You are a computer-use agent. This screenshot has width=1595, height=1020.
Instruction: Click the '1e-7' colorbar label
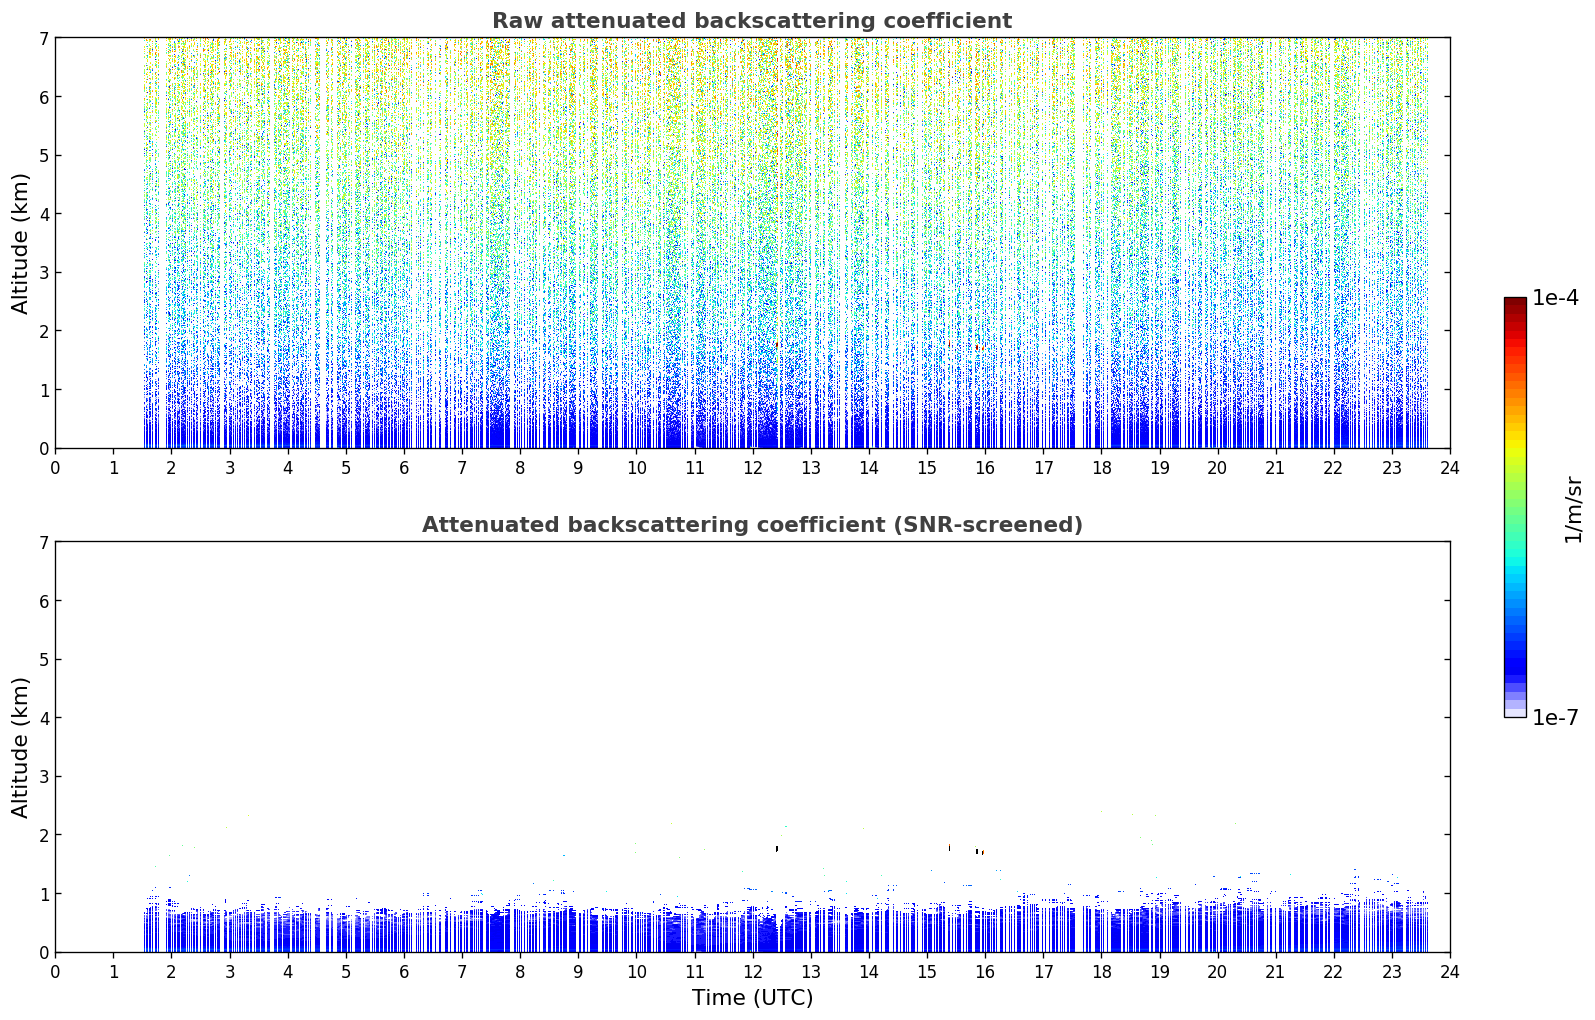tap(1555, 718)
